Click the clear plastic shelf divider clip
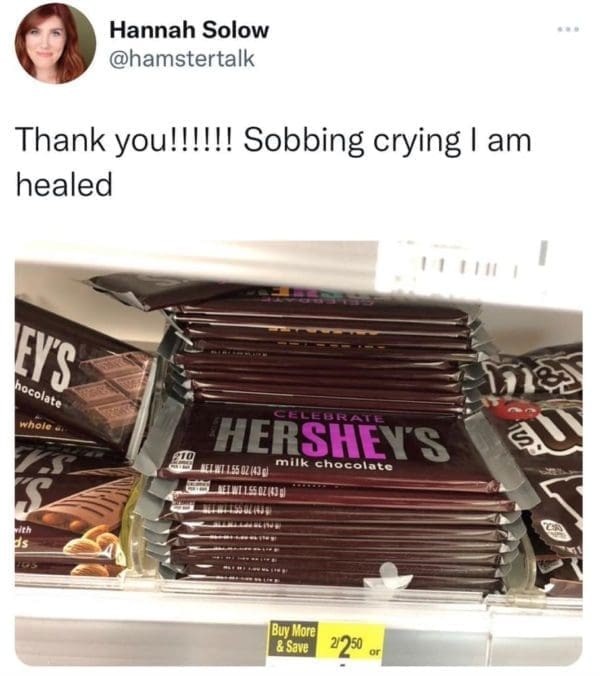 point(385,576)
